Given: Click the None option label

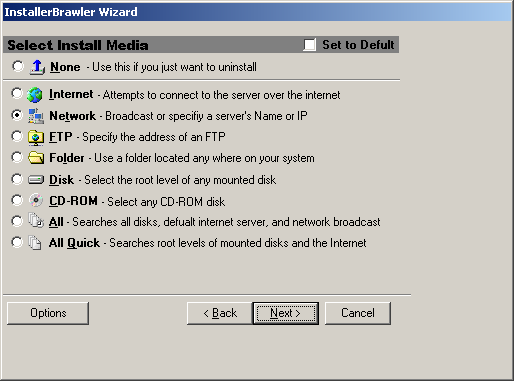Looking at the screenshot, I should coord(65,67).
